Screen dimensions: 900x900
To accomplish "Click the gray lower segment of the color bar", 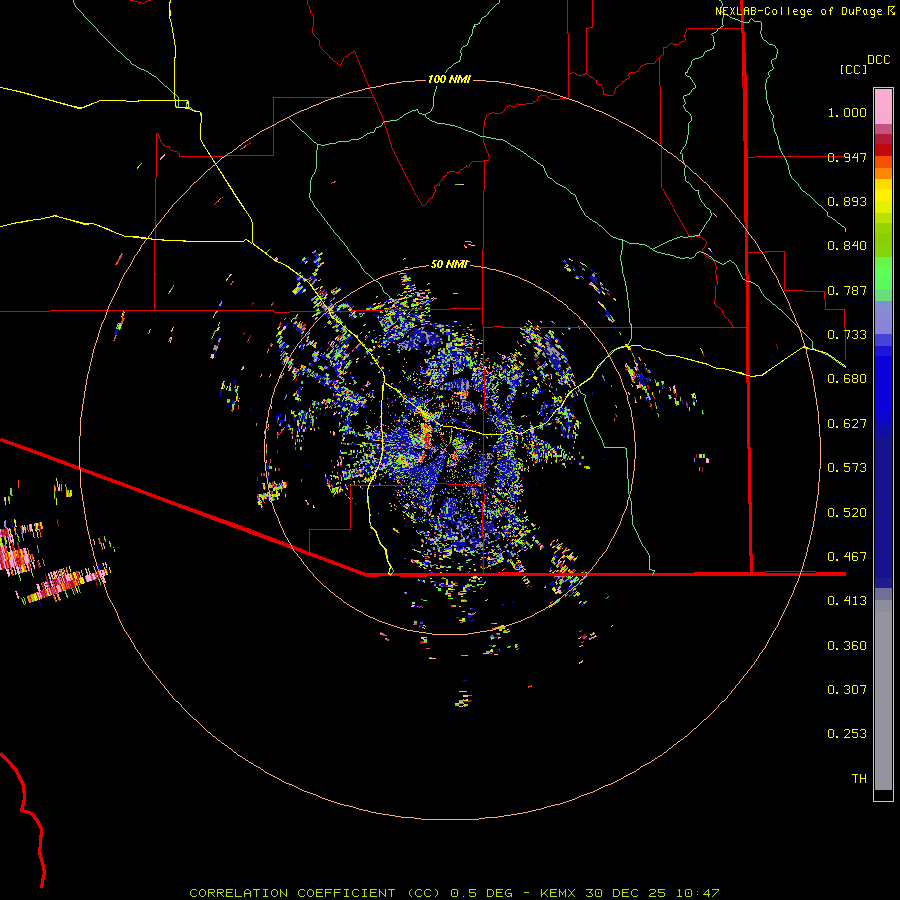I will 883,695.
